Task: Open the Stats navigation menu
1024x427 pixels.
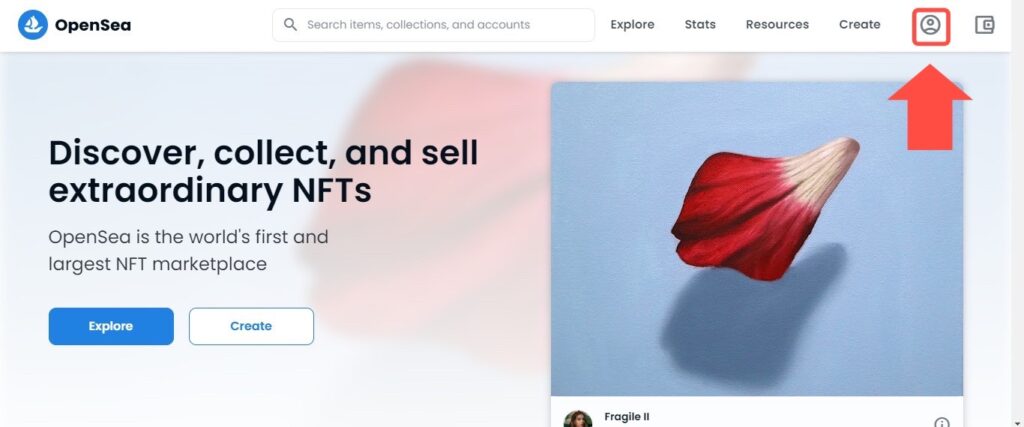Action: pos(700,25)
